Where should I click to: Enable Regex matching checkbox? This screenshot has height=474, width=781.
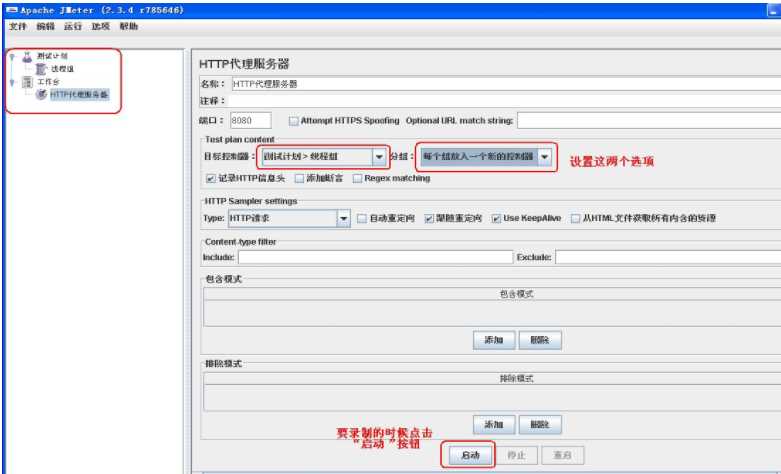(357, 178)
